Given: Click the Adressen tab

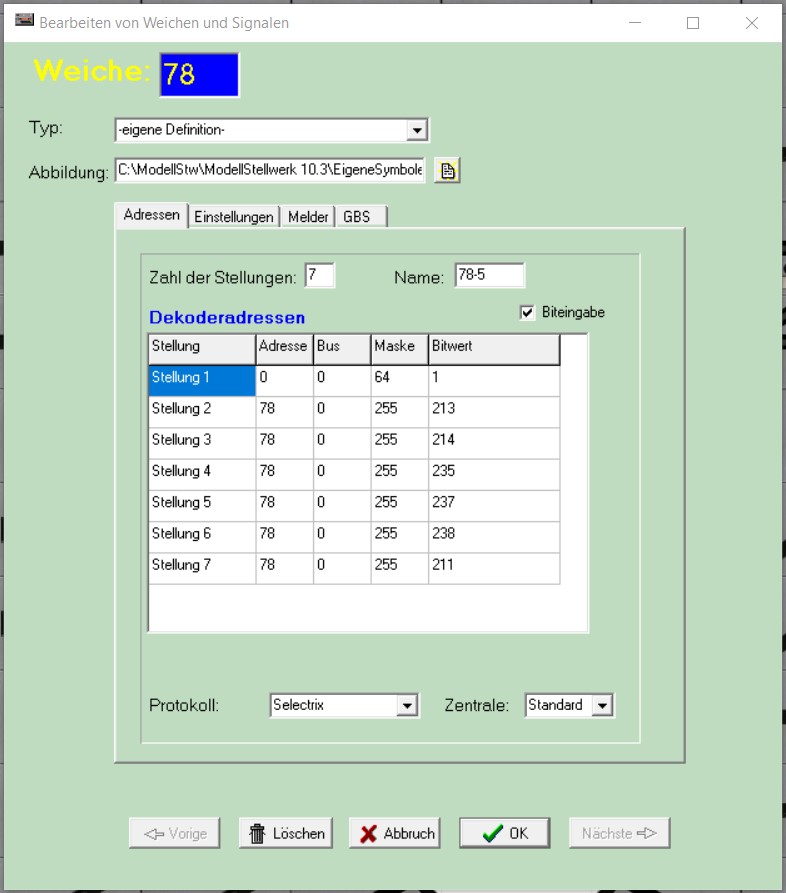Looking at the screenshot, I should 151,216.
